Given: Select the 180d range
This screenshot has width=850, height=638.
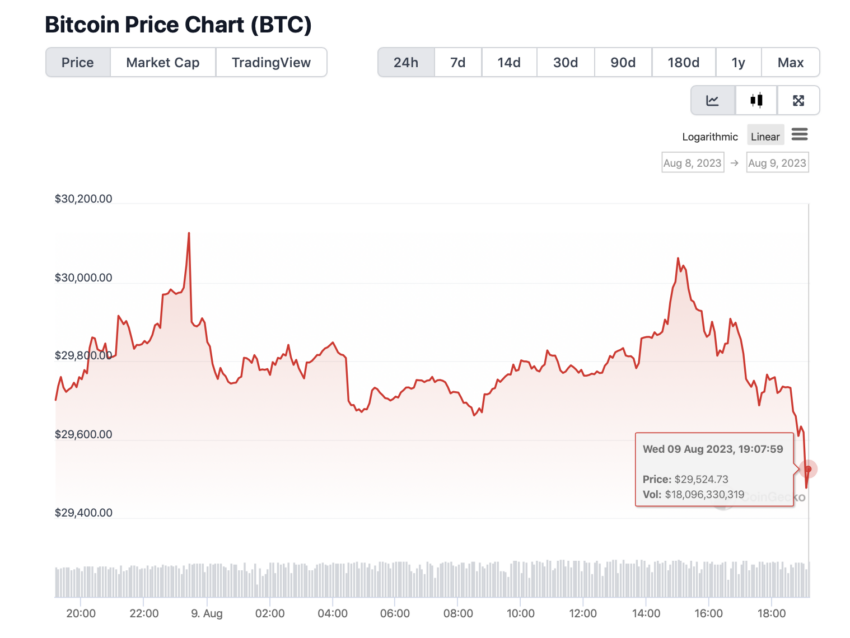Looking at the screenshot, I should coord(684,62).
